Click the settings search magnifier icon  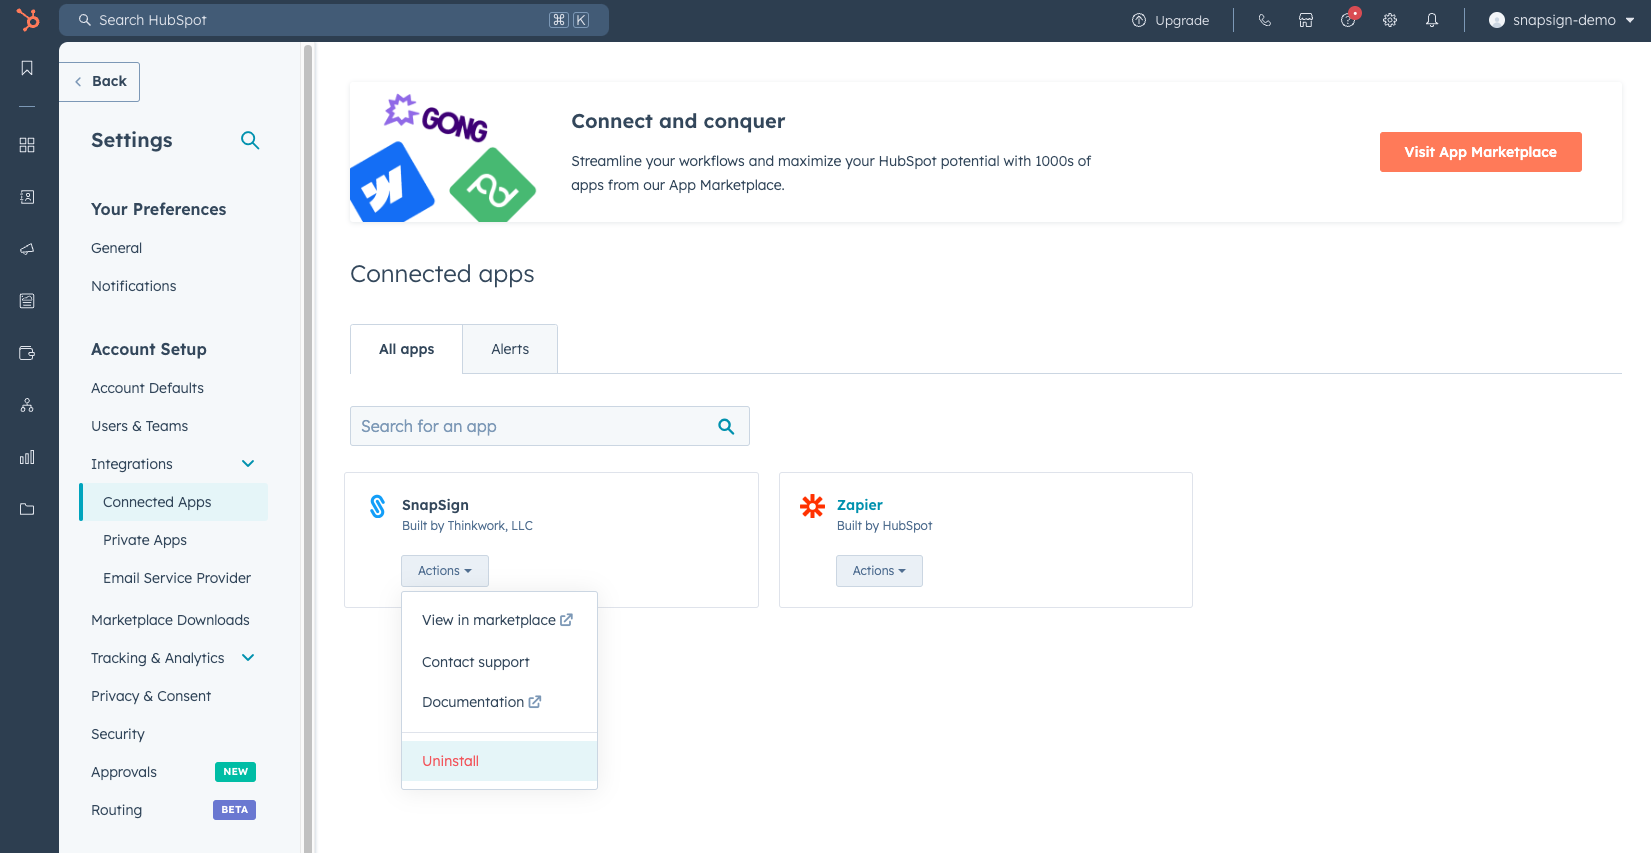[x=250, y=140]
